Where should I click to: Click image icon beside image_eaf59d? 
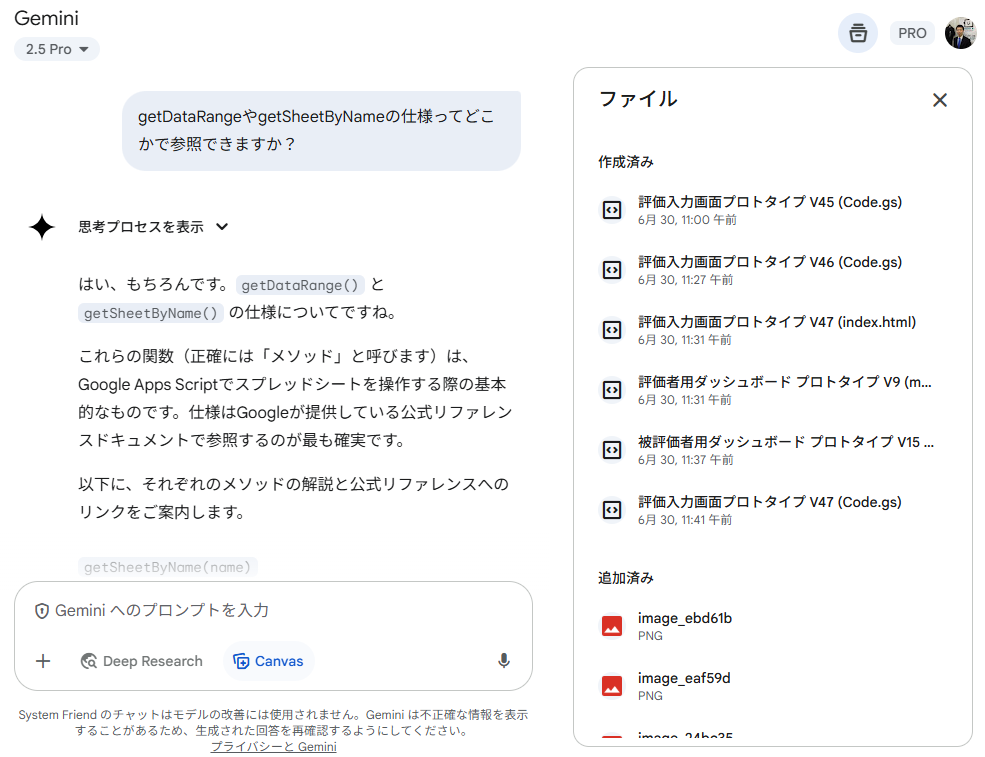click(612, 686)
